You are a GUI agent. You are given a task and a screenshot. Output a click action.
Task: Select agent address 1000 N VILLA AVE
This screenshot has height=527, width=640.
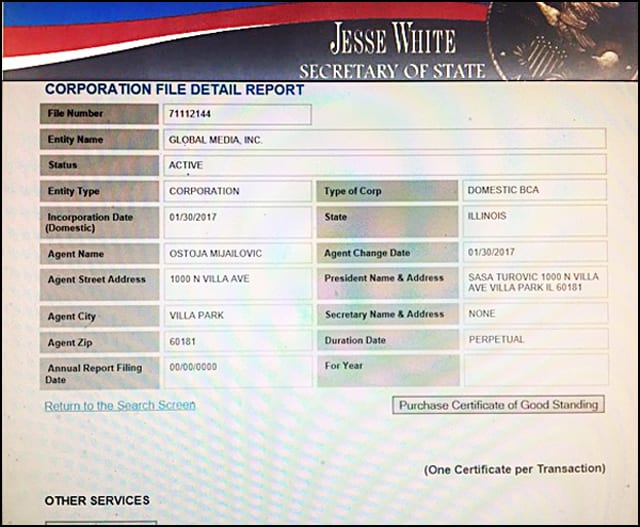click(x=238, y=284)
